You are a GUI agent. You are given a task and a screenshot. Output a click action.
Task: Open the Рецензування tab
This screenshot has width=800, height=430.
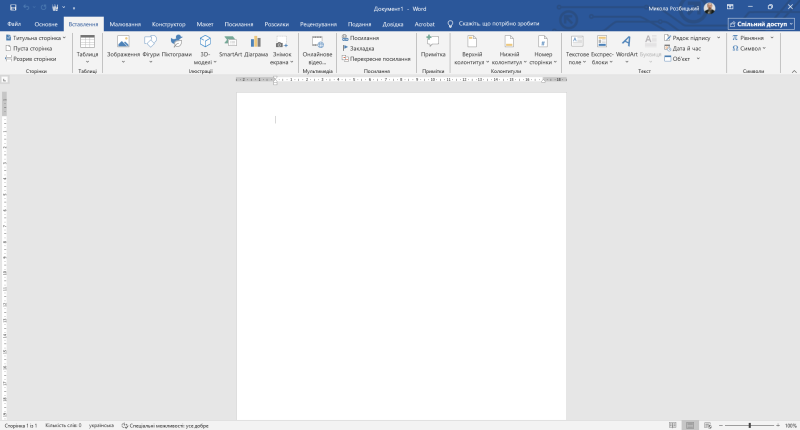[x=317, y=23]
